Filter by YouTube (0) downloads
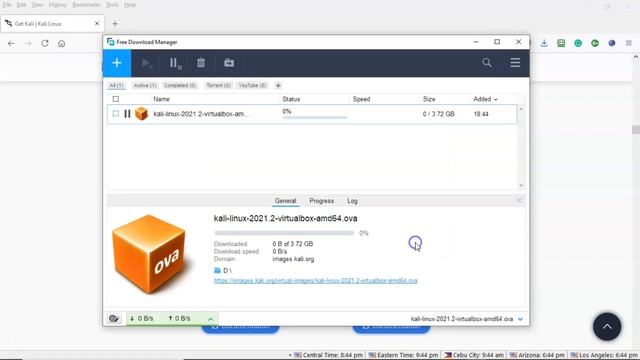Screen dimensions: 640x360 pos(252,85)
